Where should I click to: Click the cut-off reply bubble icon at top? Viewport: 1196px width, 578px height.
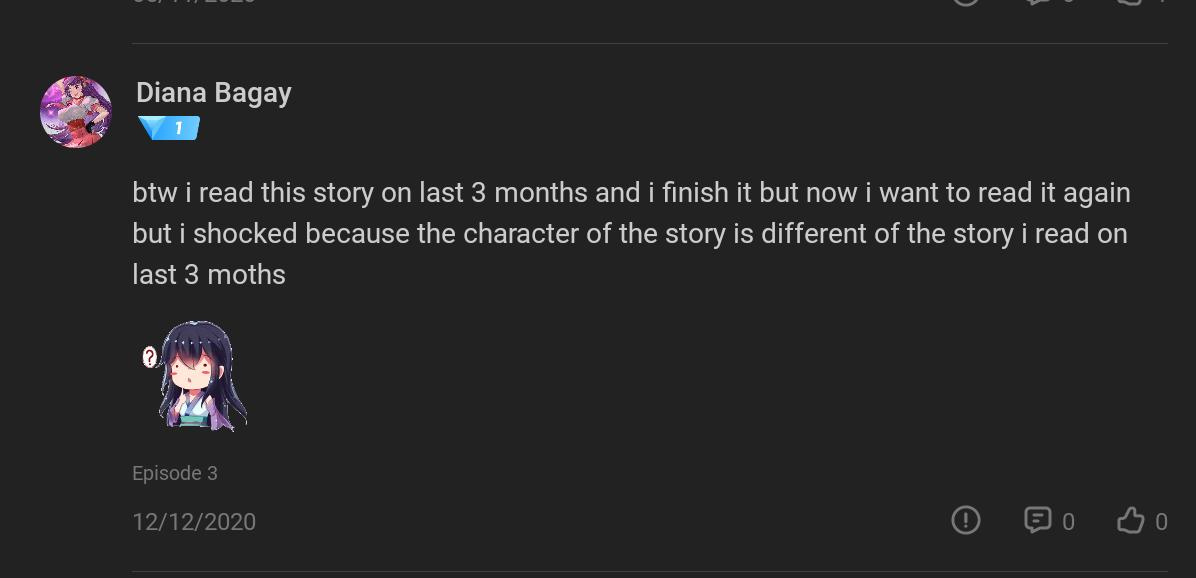click(x=1037, y=2)
